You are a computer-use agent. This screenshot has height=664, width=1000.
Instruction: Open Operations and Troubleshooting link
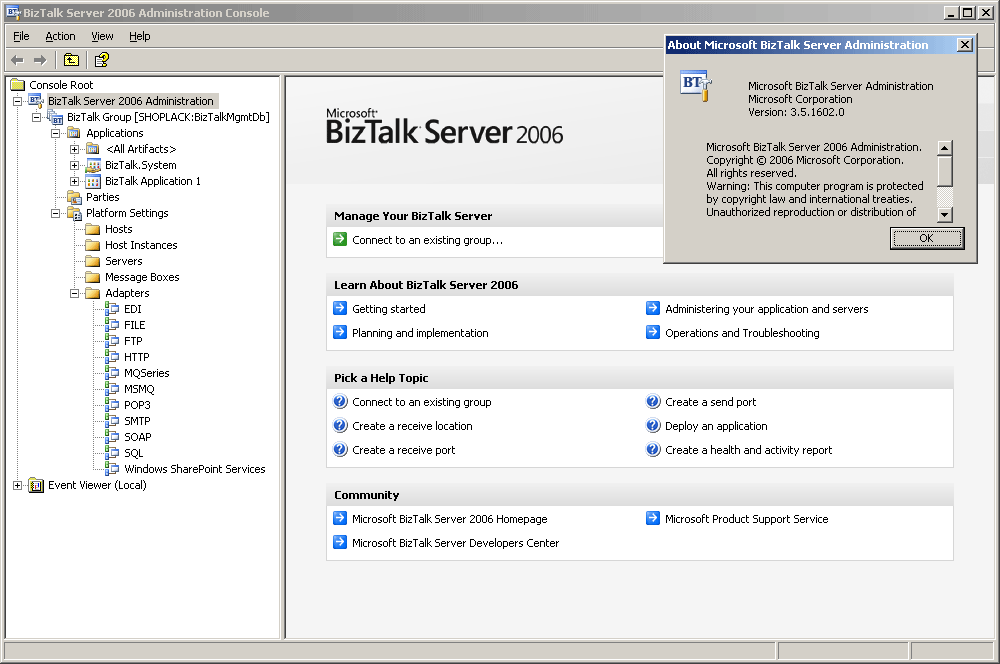(x=742, y=333)
